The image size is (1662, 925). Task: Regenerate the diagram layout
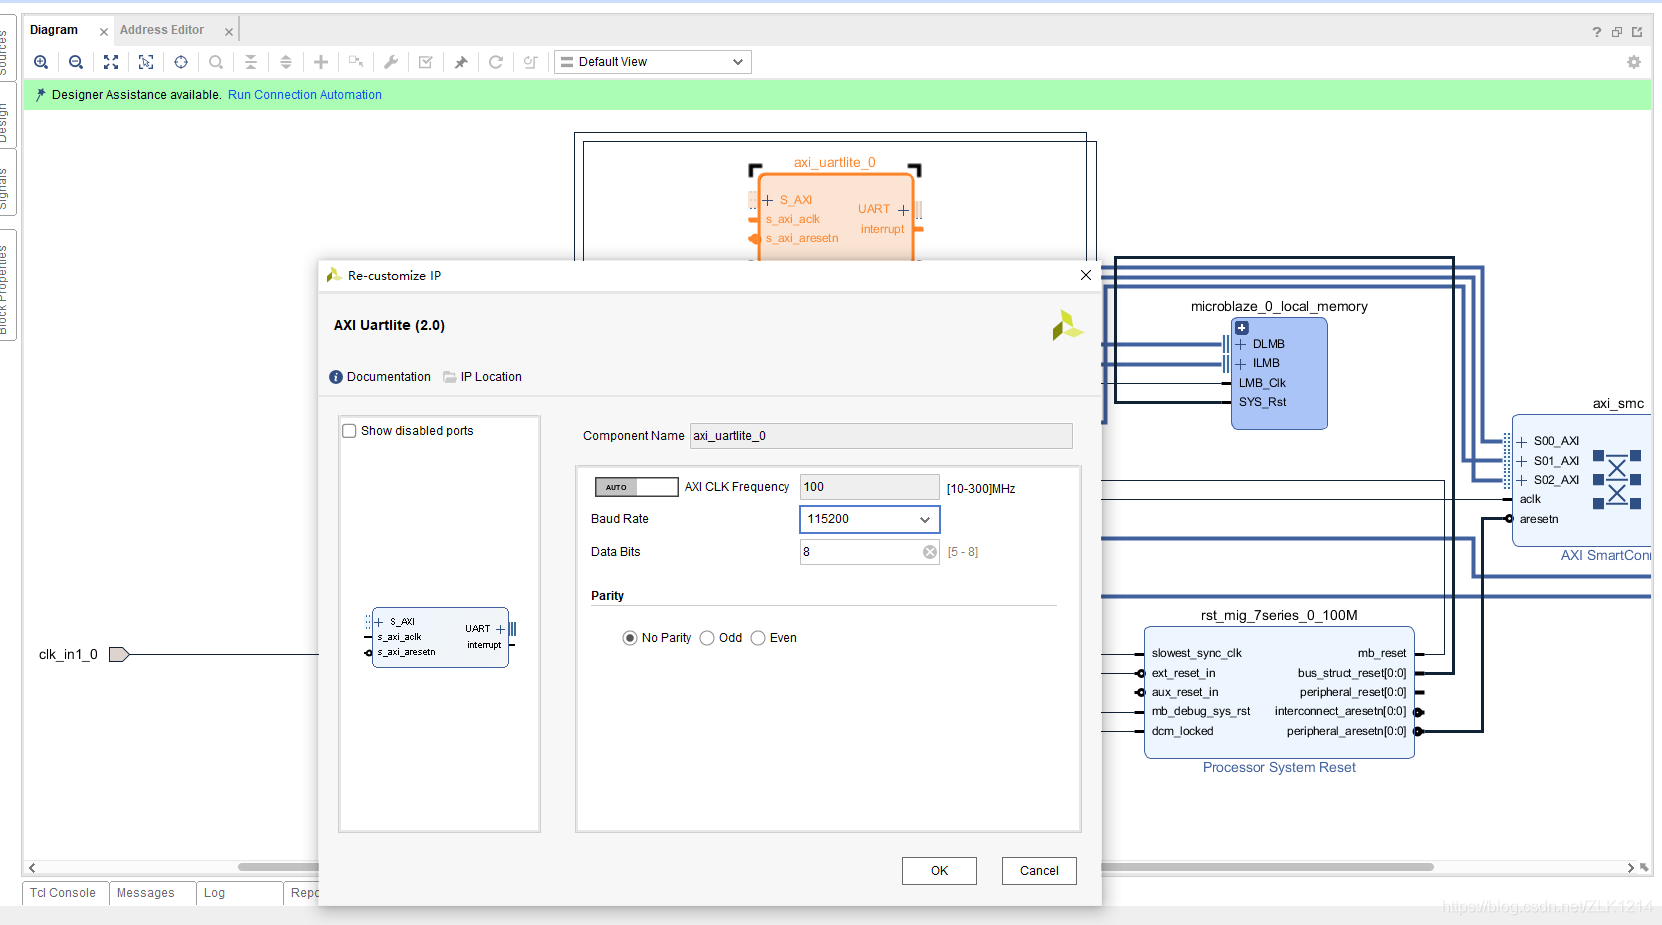pyautogui.click(x=496, y=62)
